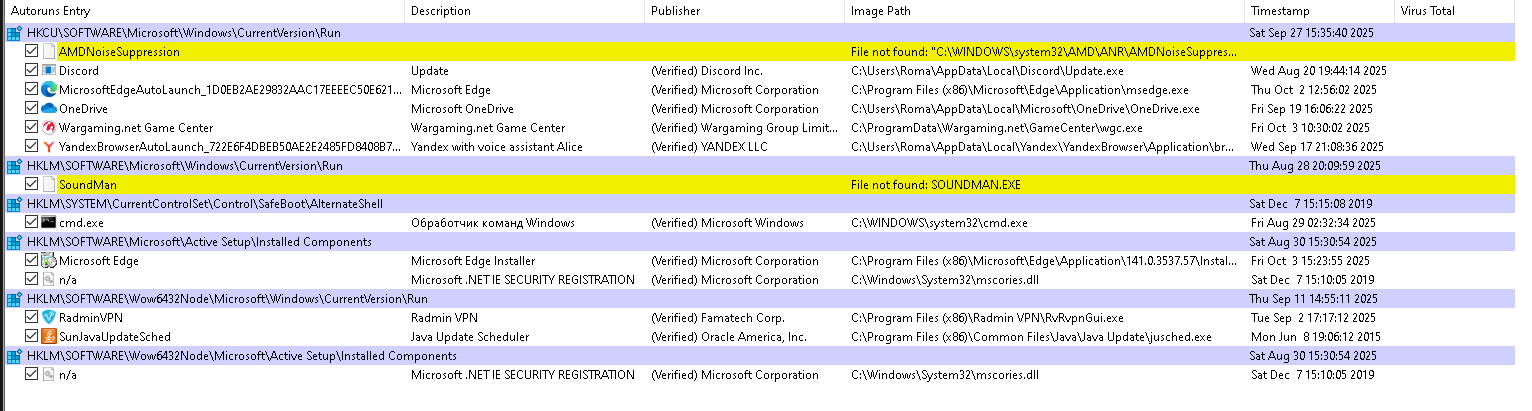Viewport: 1532px width, 411px height.
Task: Click 'C:\WINDOWS\system32\cmd.exe' image path
Action: click(x=939, y=223)
